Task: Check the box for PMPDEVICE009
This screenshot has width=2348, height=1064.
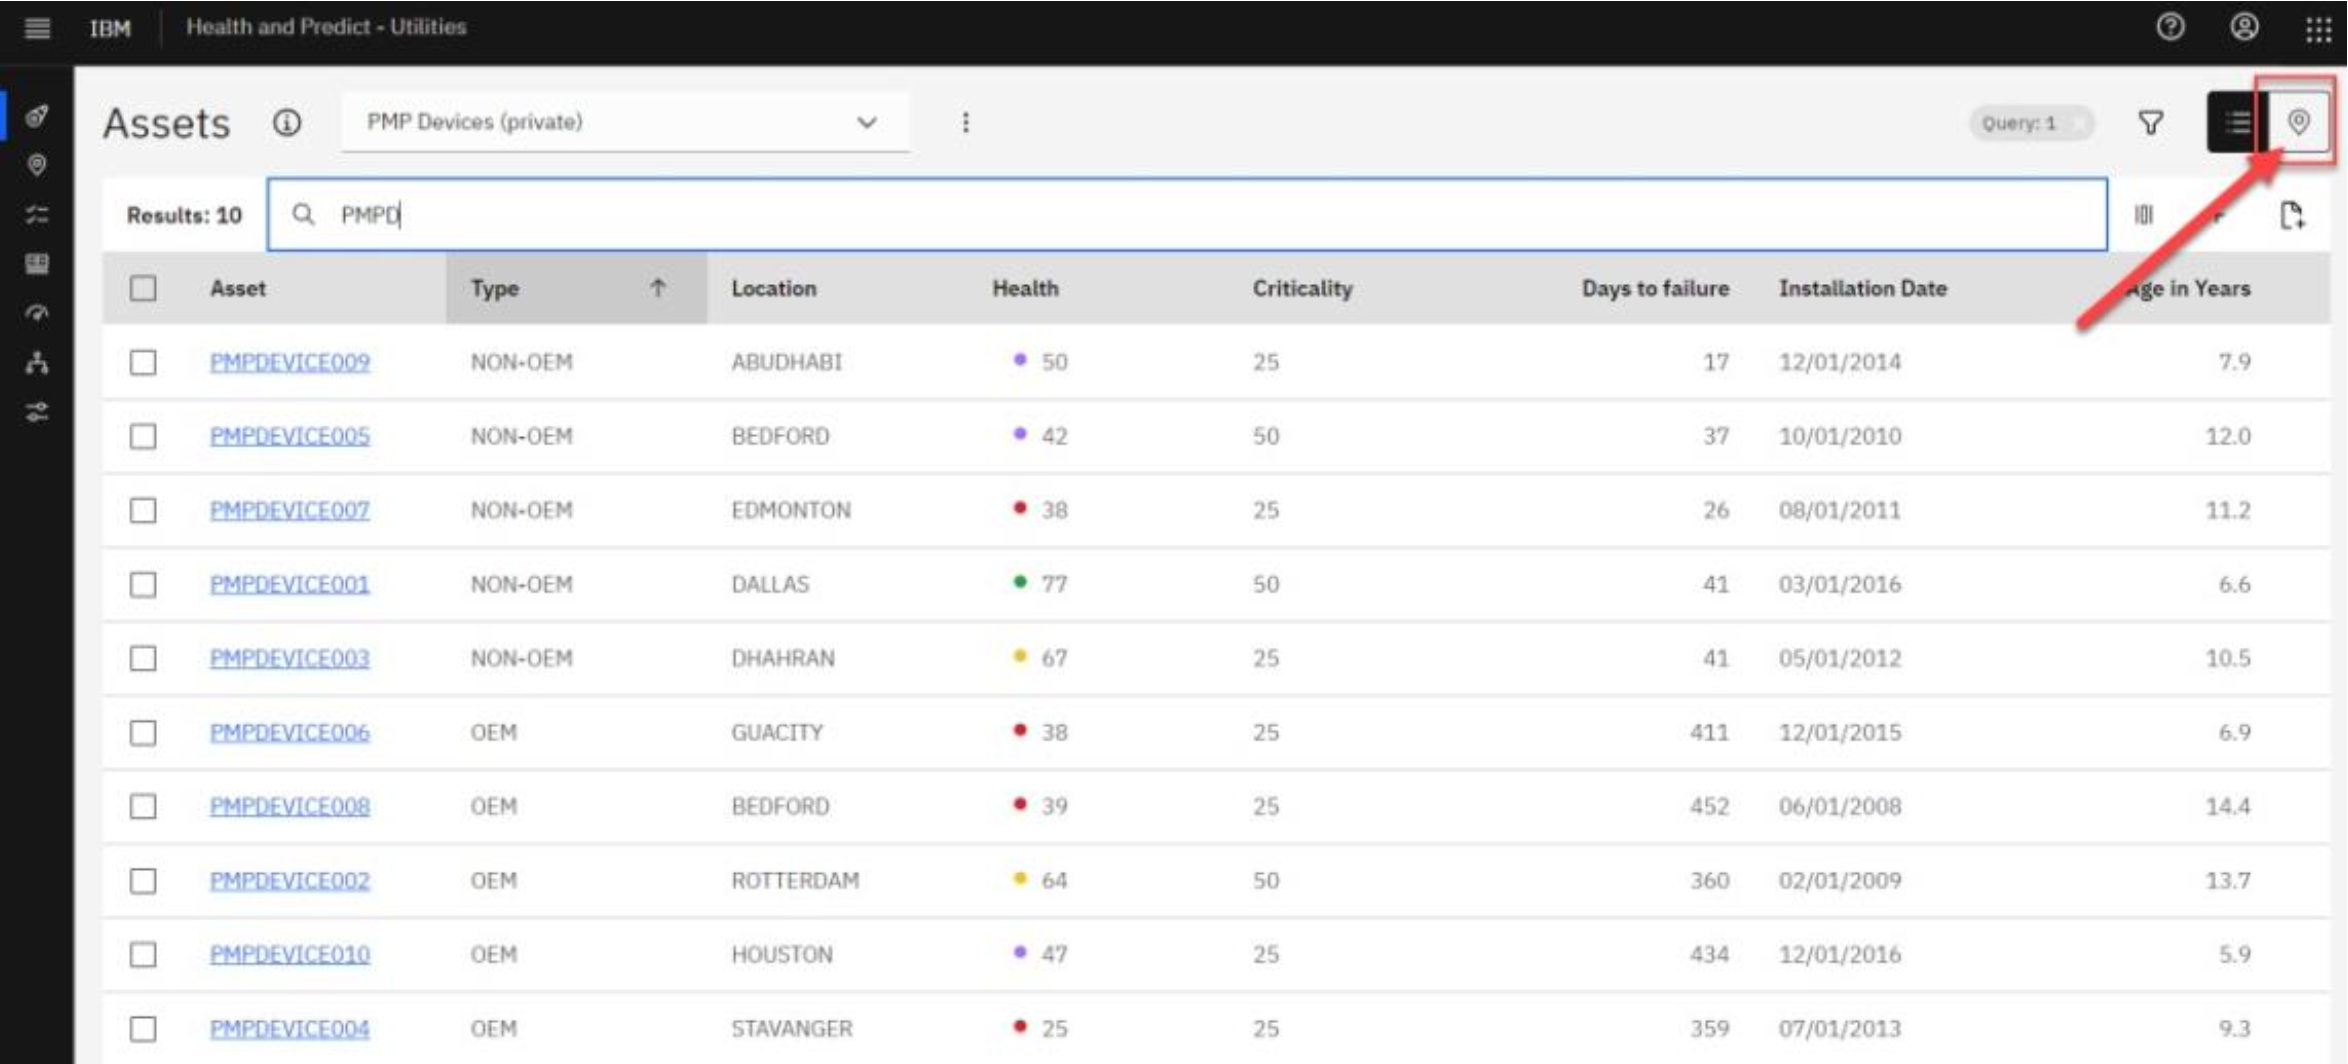Action: pos(143,362)
